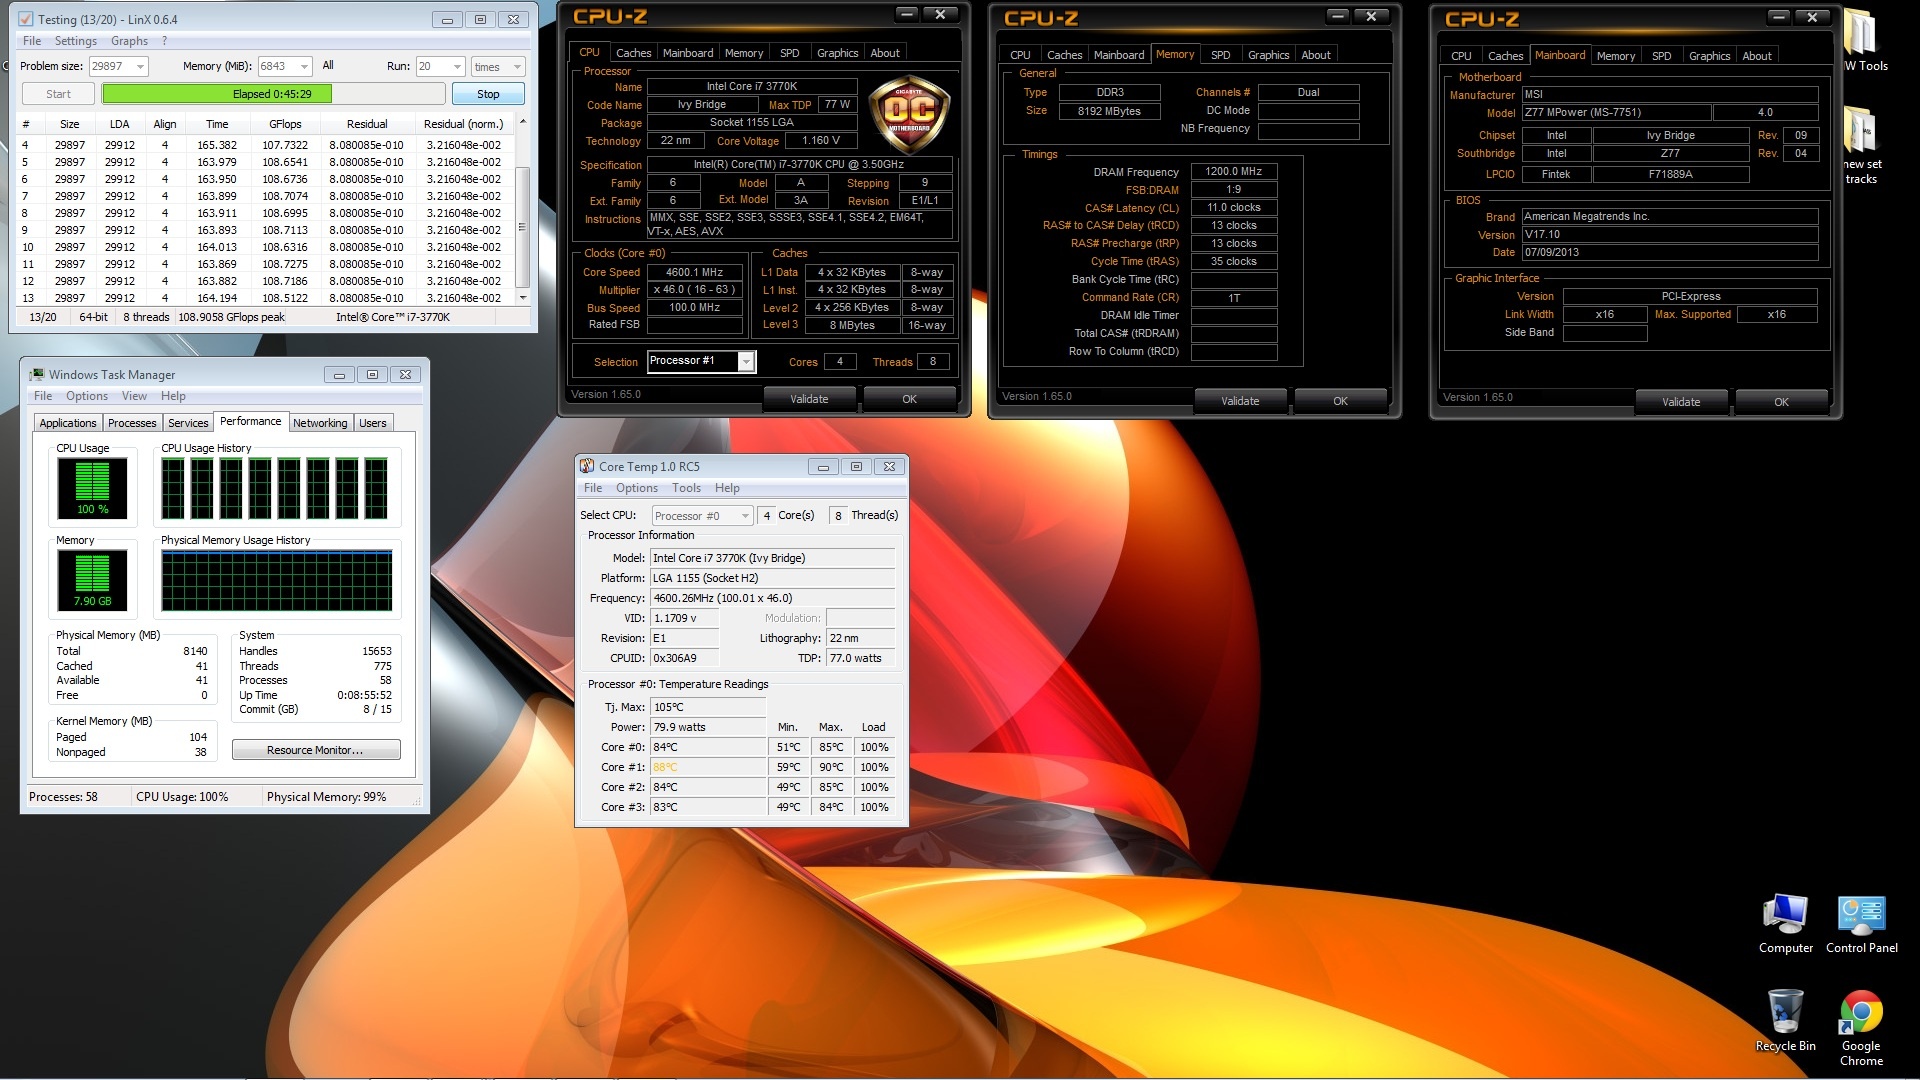Open the Control Panel desktop icon

[1861, 924]
